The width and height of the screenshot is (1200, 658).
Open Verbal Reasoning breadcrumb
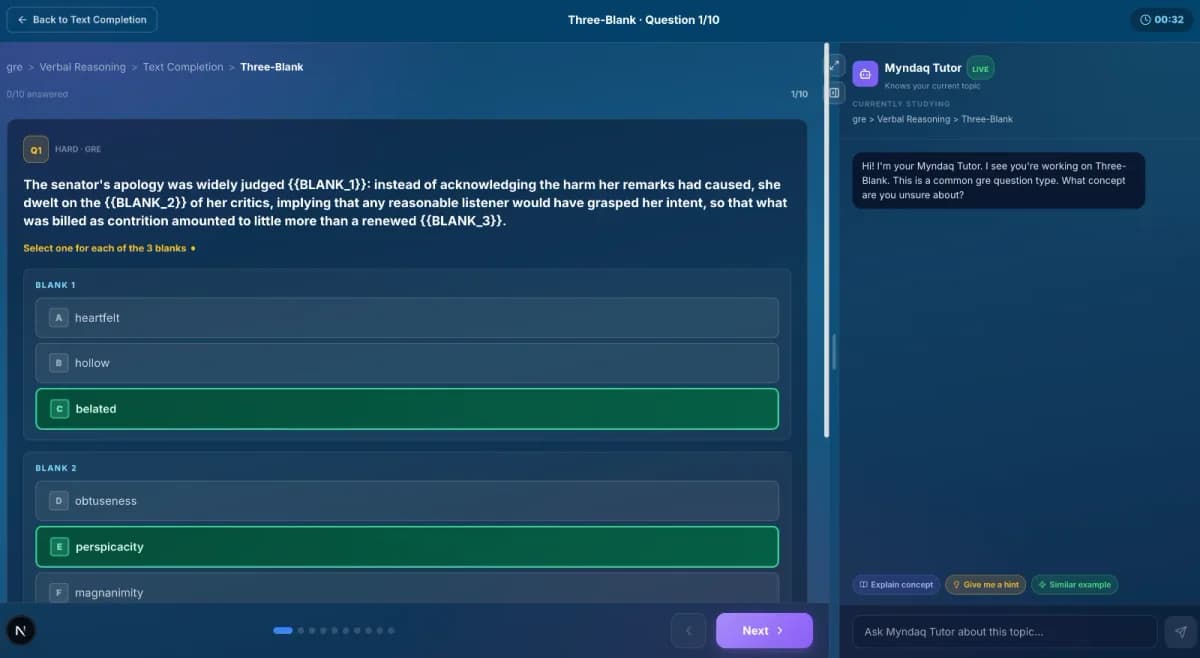click(x=83, y=67)
